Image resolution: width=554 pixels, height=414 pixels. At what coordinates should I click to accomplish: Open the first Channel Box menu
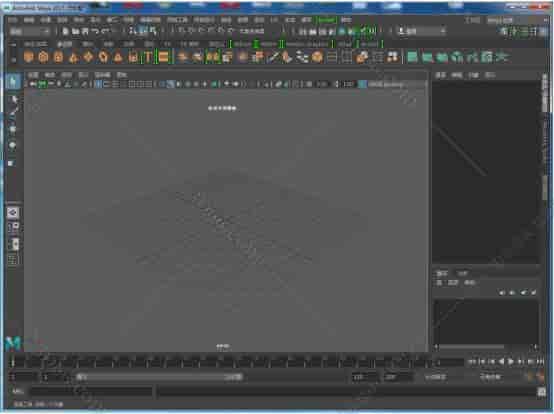point(440,75)
